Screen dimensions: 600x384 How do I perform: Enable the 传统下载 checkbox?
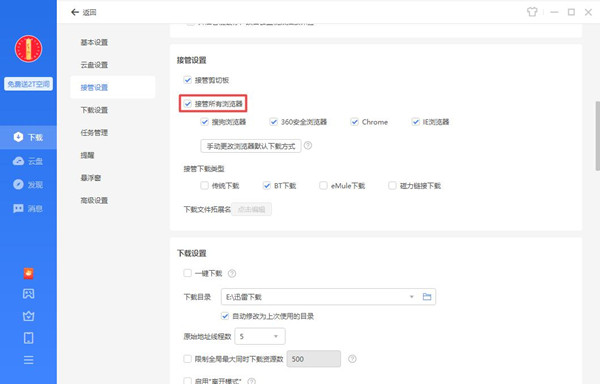[204, 185]
